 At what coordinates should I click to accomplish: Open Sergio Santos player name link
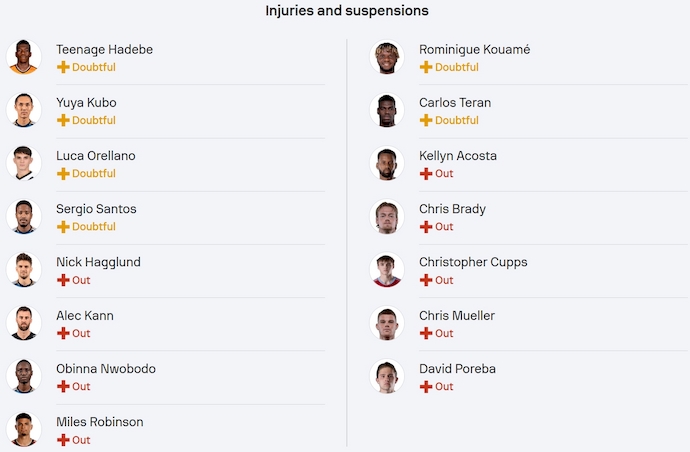(96, 209)
